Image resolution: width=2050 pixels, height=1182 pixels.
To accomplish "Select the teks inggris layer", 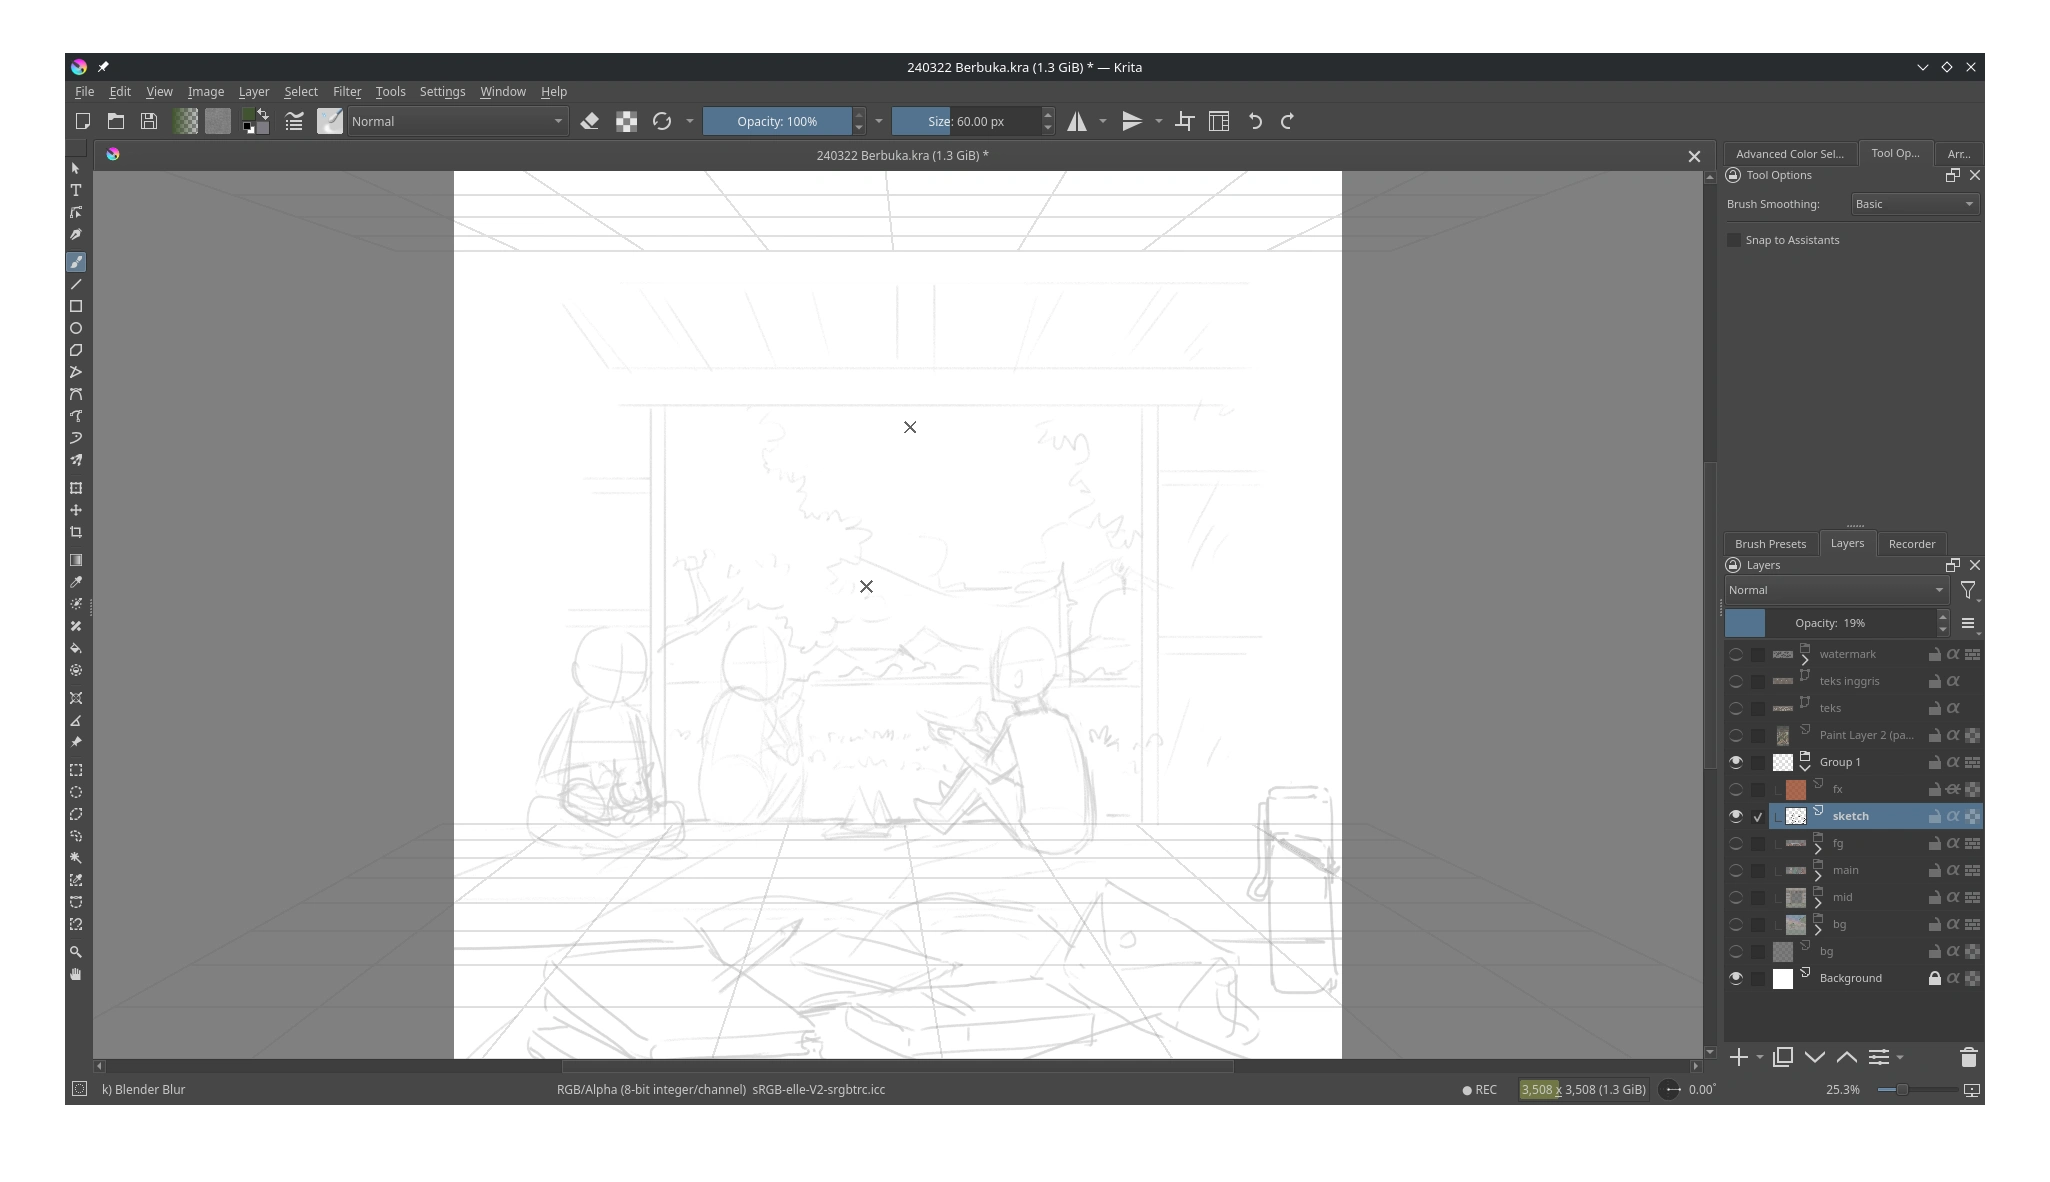I will click(1849, 681).
